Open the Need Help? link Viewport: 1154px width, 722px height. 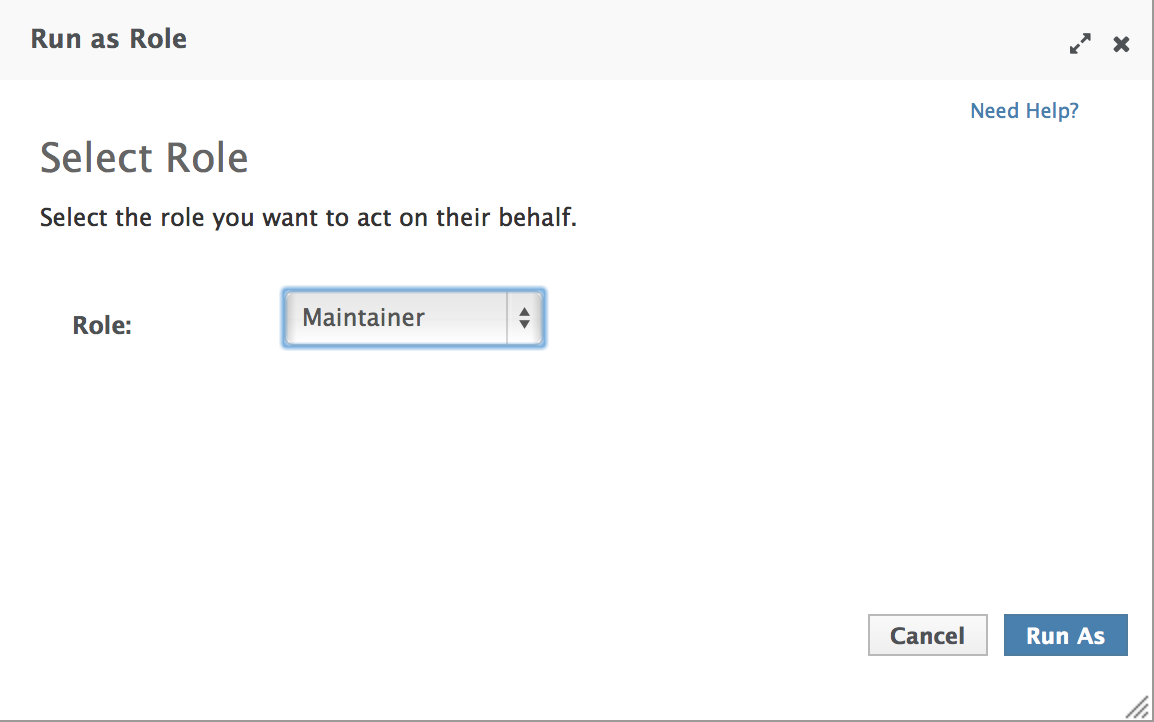pyautogui.click(x=1024, y=111)
